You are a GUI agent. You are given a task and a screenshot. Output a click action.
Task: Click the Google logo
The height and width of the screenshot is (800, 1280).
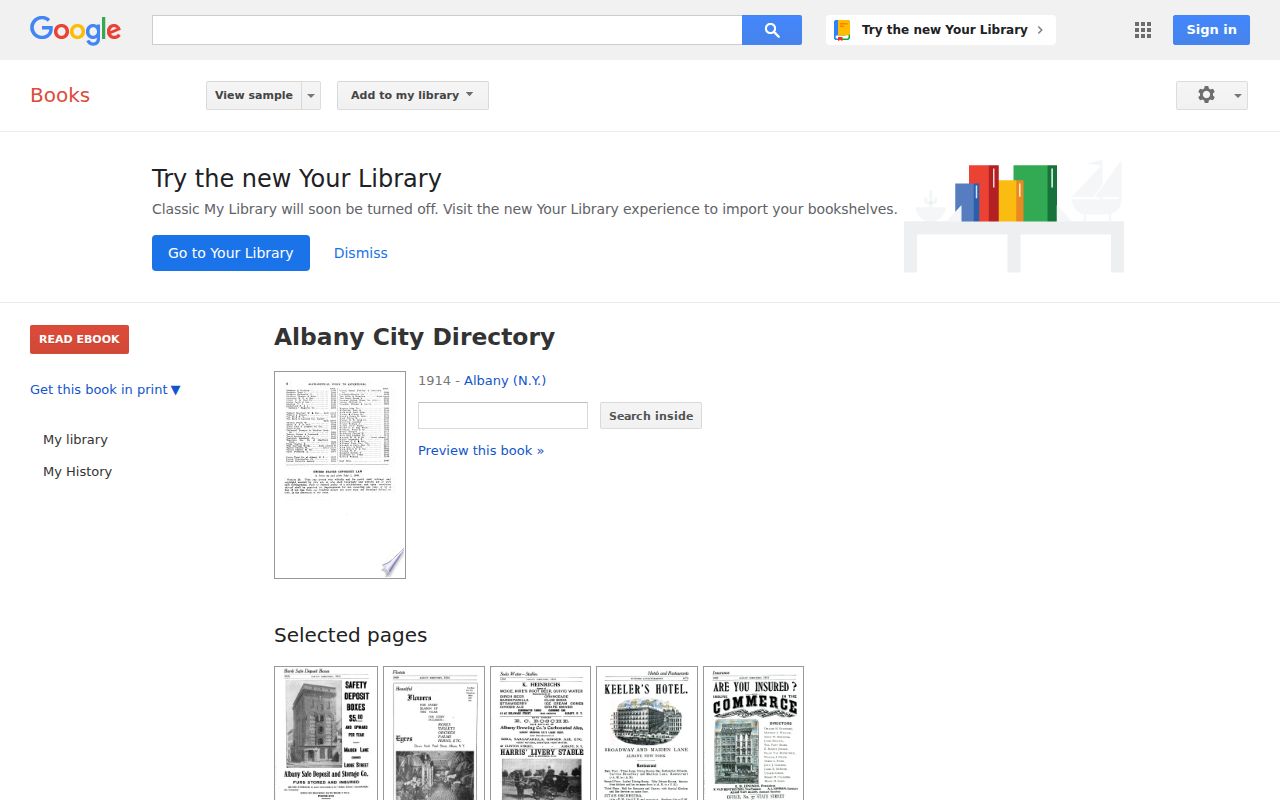75,30
